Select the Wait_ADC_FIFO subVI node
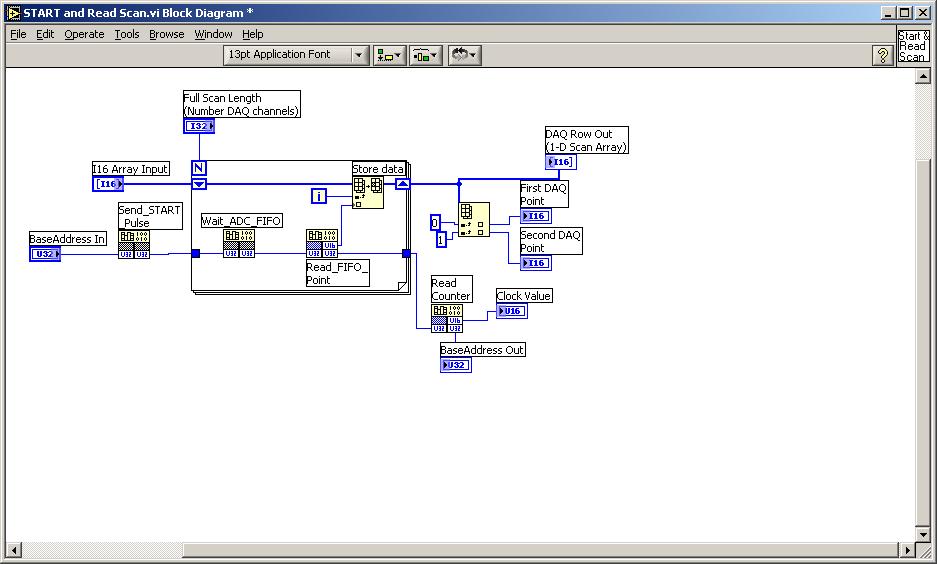Viewport: 937px width, 564px height. click(x=238, y=244)
